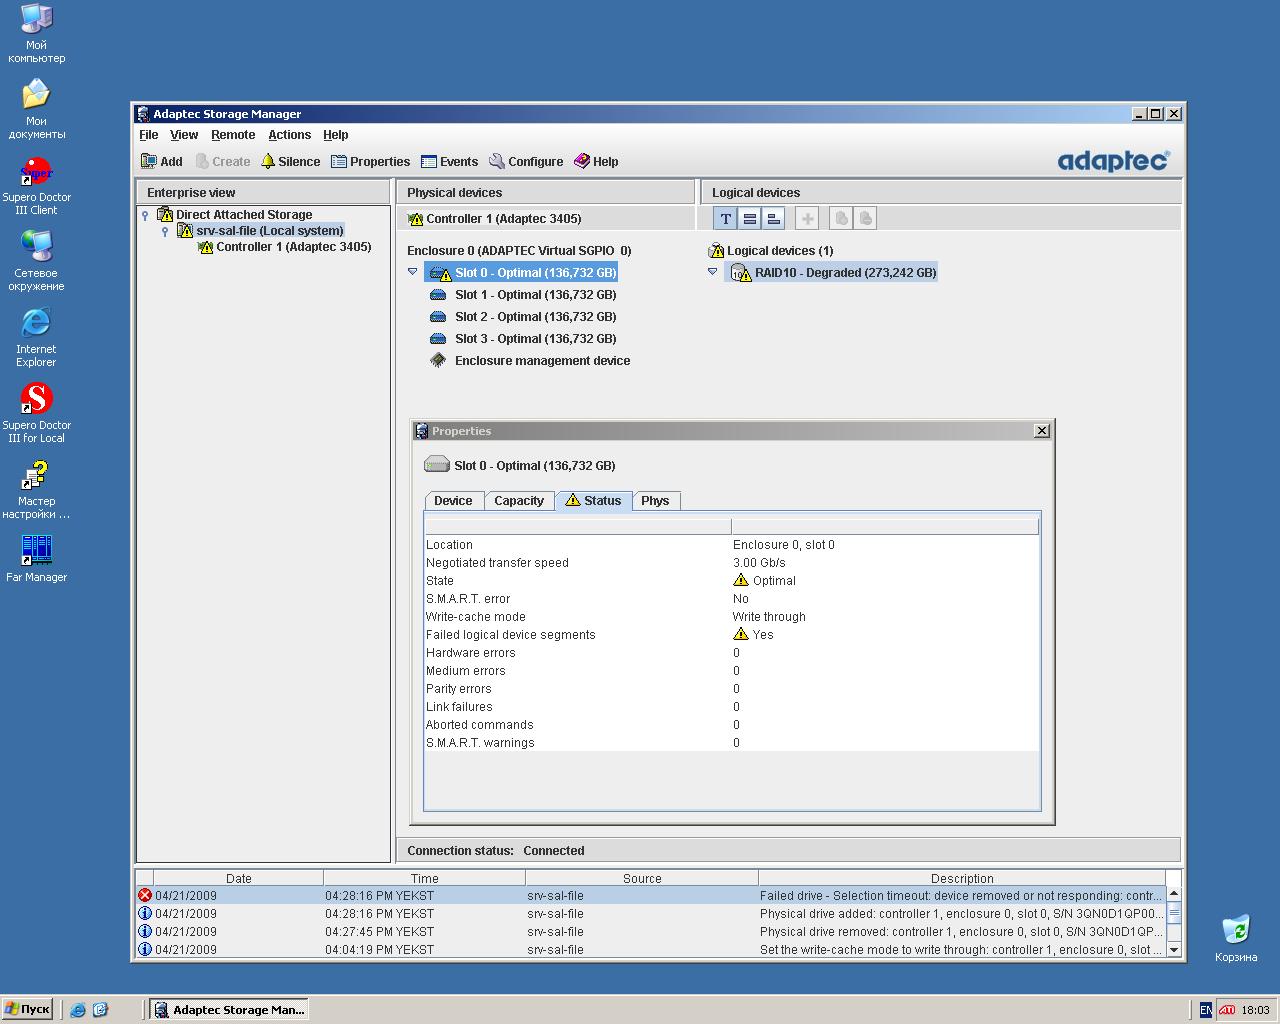This screenshot has width=1280, height=1024.
Task: Switch to text description view mode
Action: pos(725,218)
